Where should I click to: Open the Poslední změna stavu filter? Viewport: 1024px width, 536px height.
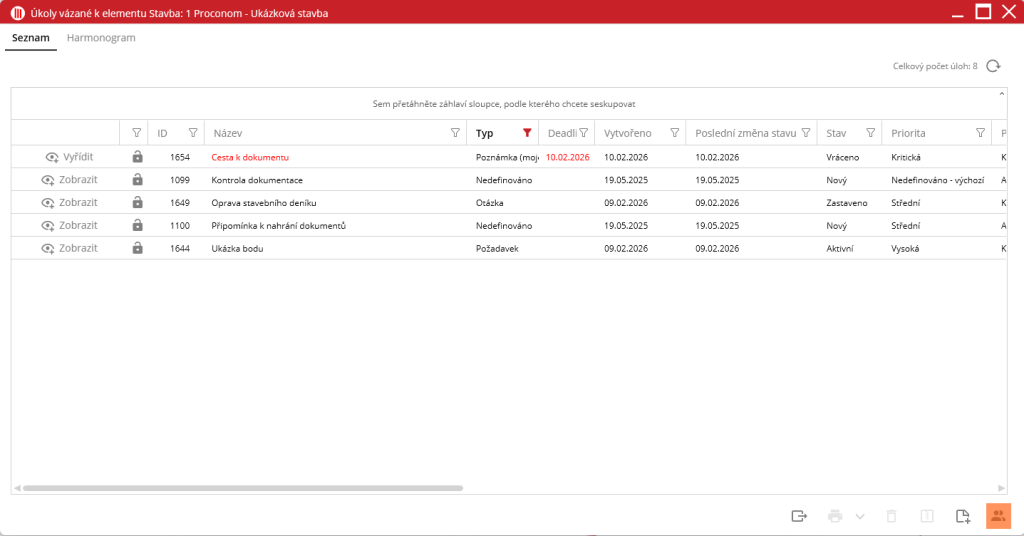805,133
